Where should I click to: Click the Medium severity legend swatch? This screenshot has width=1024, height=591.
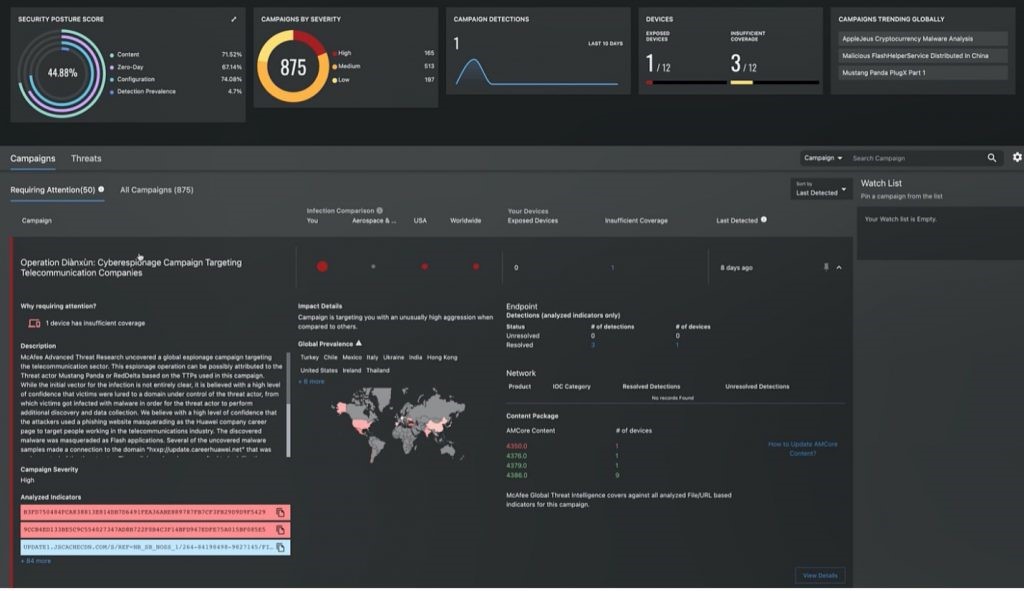(335, 67)
